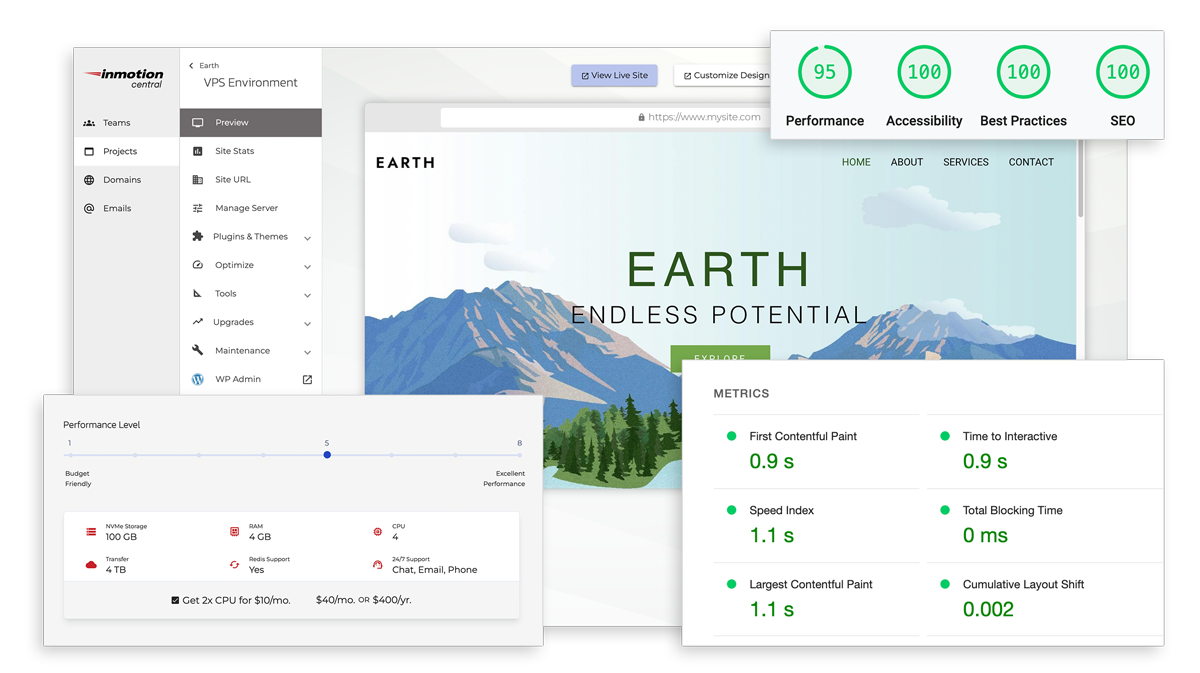The height and width of the screenshot is (673, 1200).
Task: Expand the Upgrades dropdown arrow
Action: [307, 324]
